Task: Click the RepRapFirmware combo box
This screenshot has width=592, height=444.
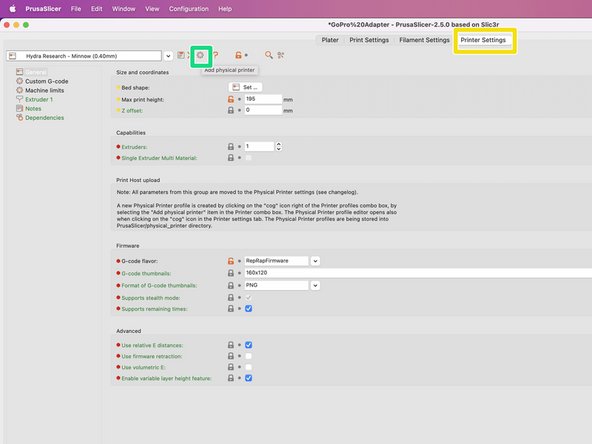Action: tap(276, 261)
